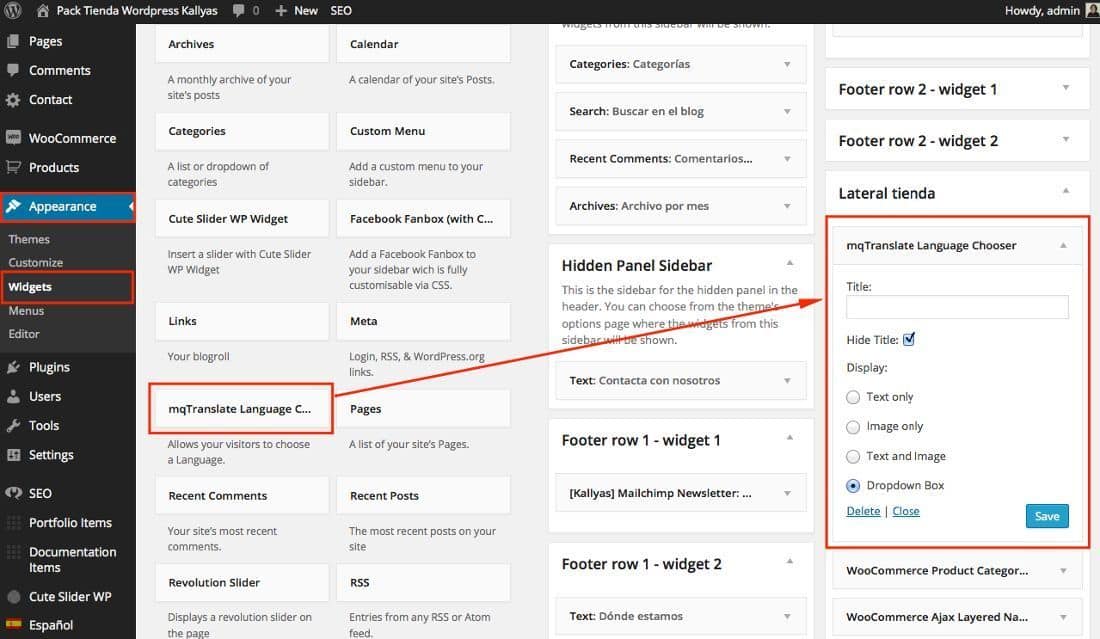Click the Plugins plug icon in sidebar
The image size is (1100, 639).
click(x=13, y=367)
